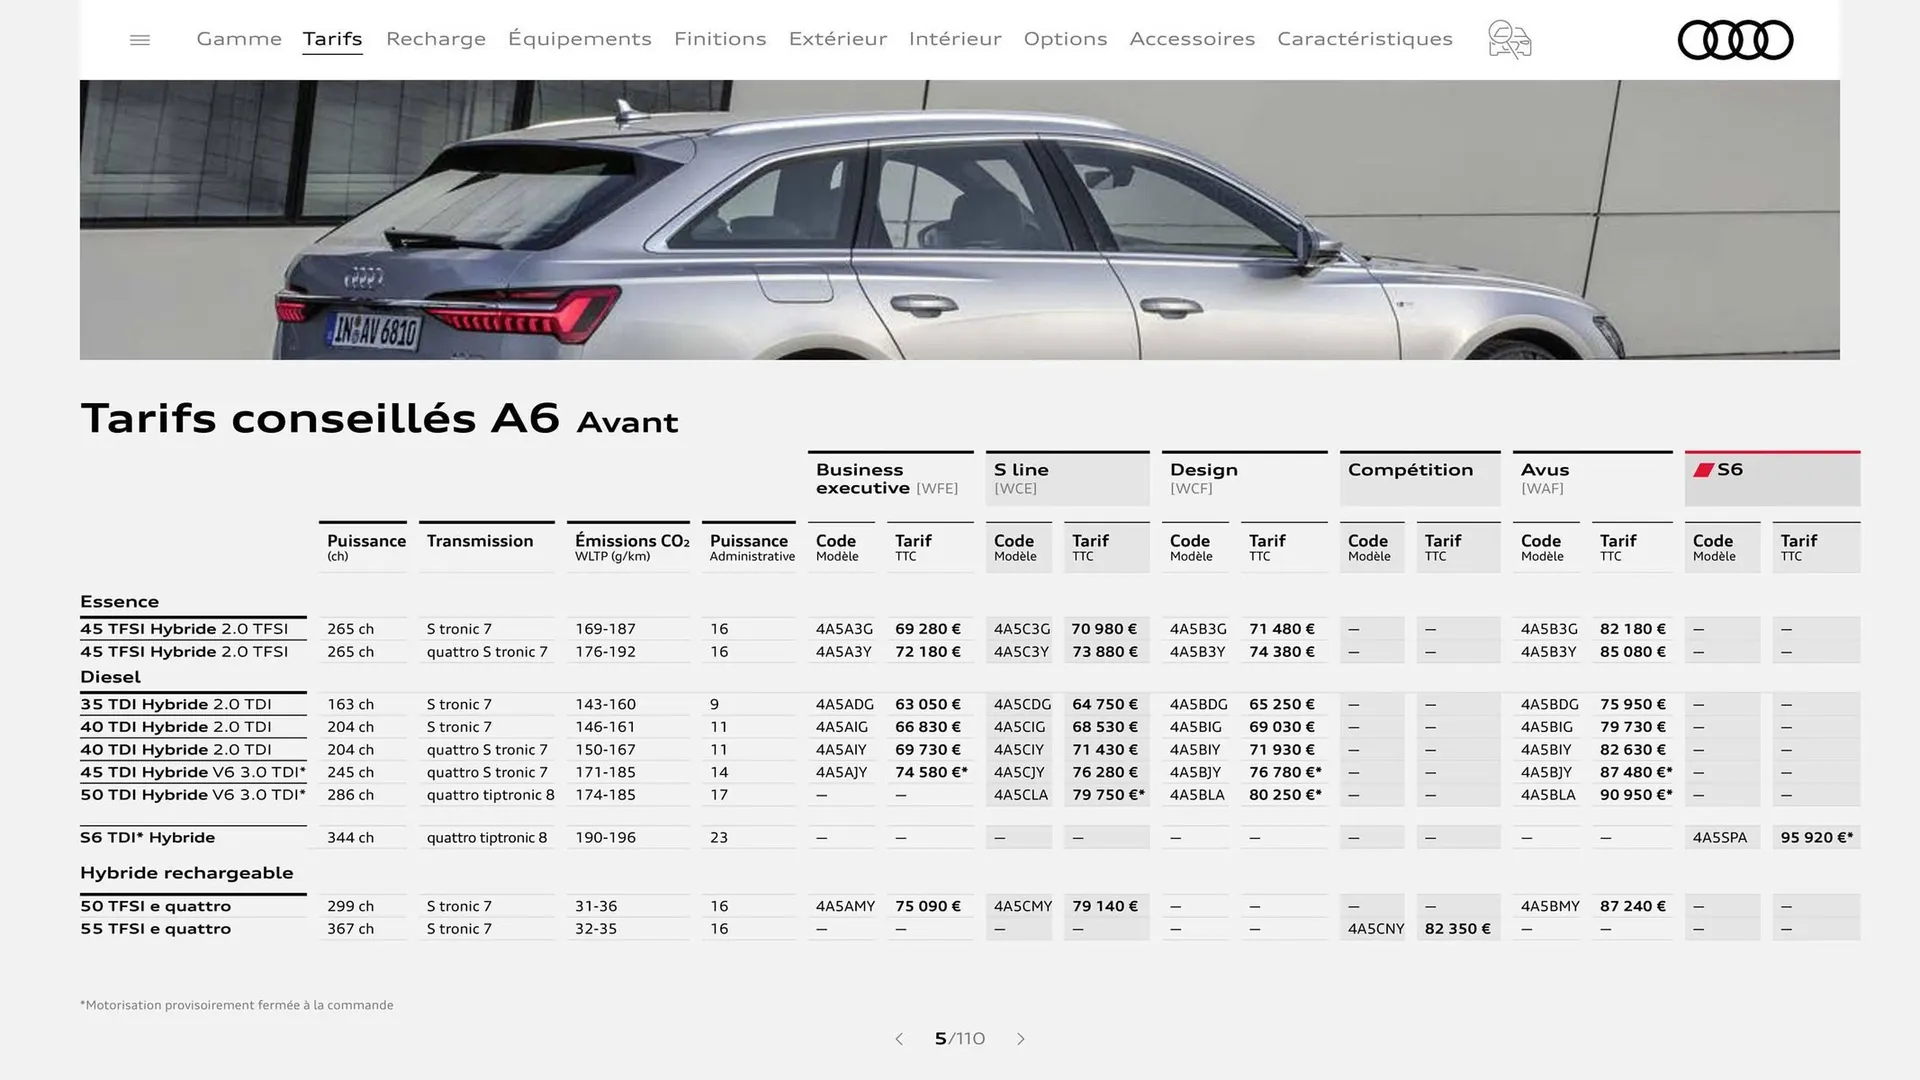This screenshot has height=1080, width=1920.
Task: Navigate to the Intérieur page
Action: click(954, 39)
